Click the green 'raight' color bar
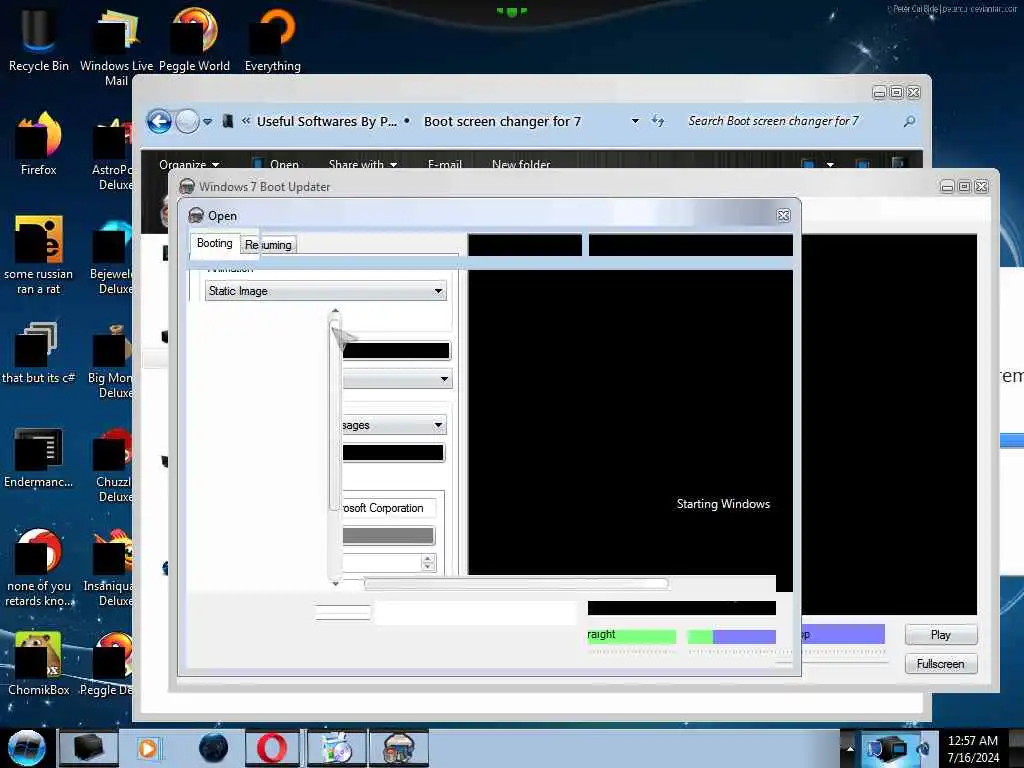 (632, 635)
